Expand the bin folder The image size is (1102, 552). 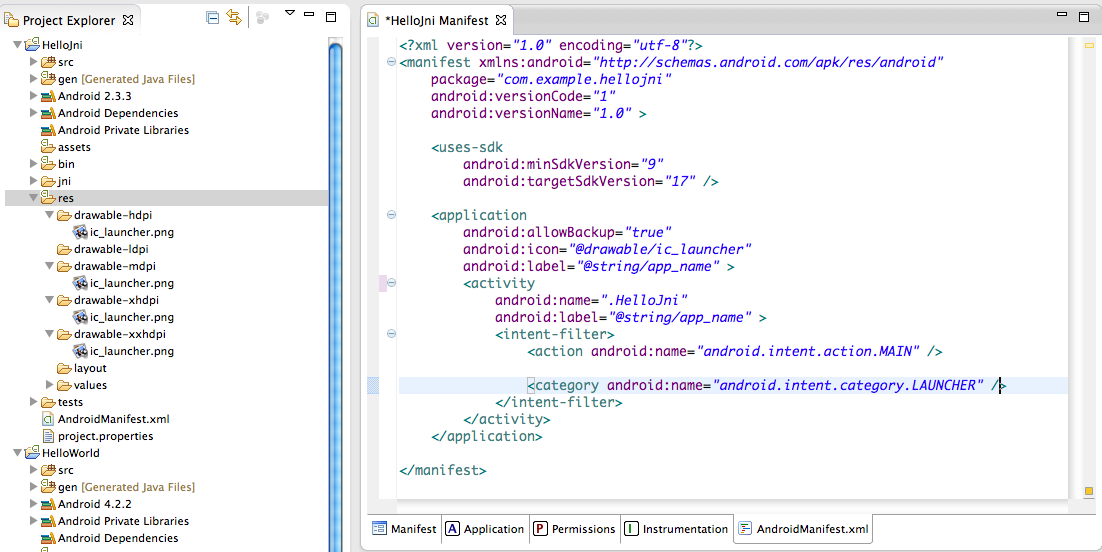pyautogui.click(x=33, y=164)
